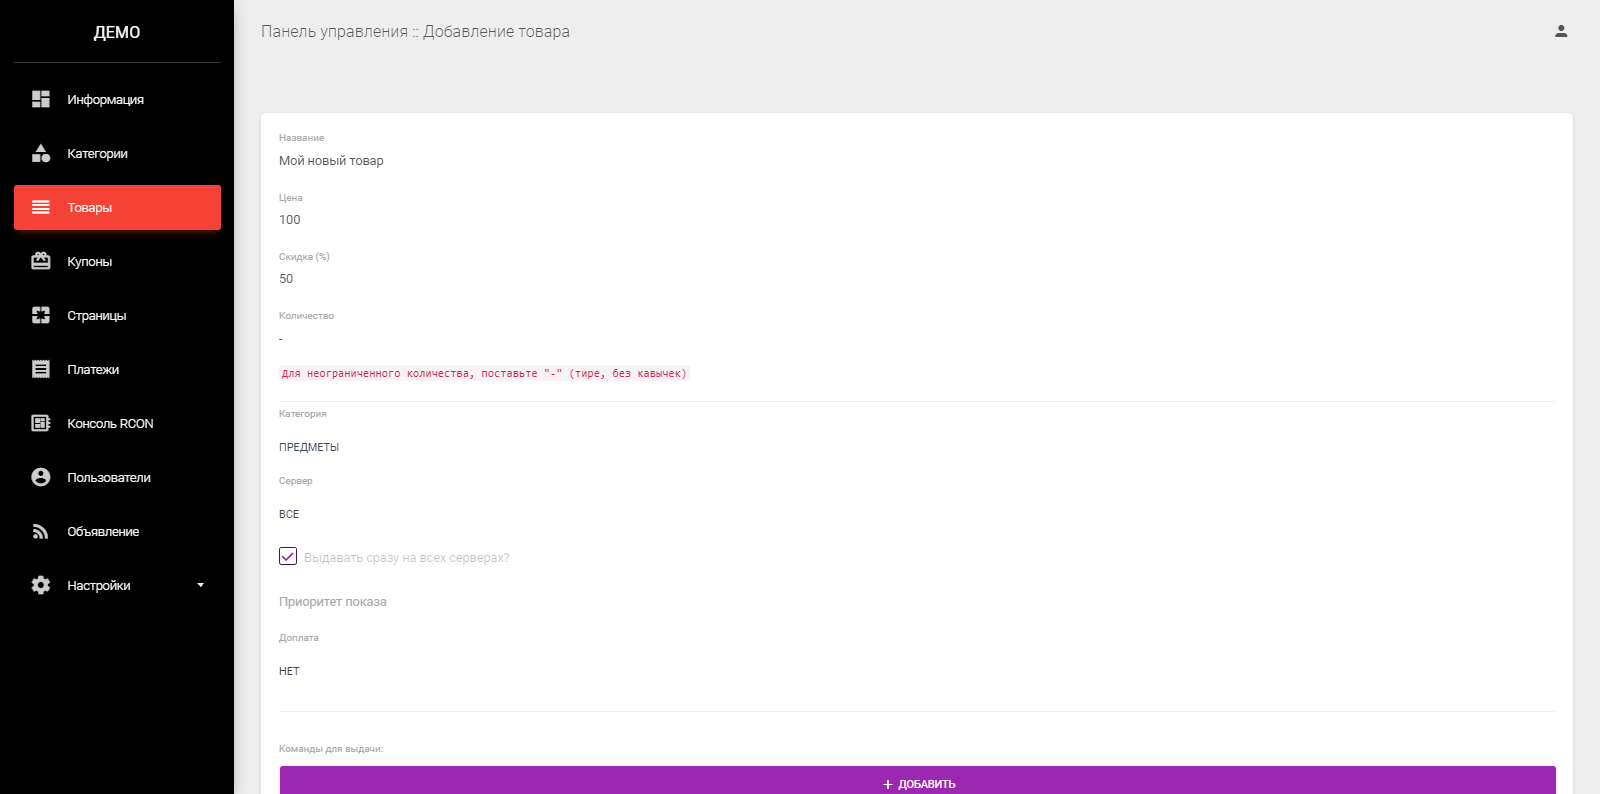Open the Купоны page
The width and height of the screenshot is (1600, 794).
(x=117, y=261)
